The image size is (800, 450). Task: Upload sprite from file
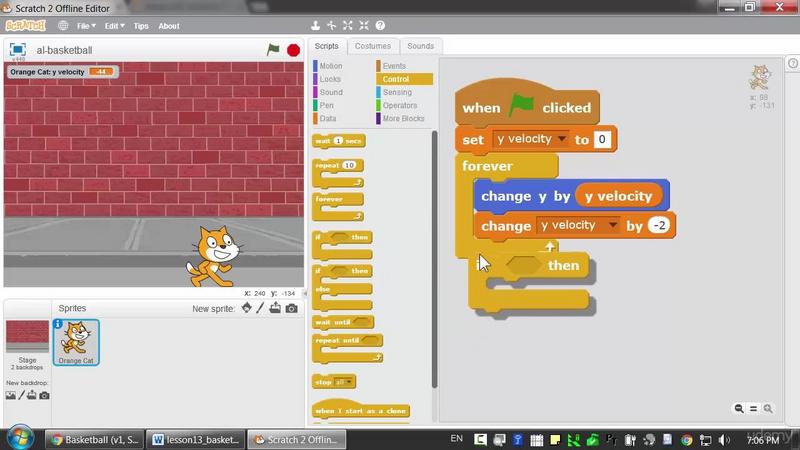point(275,308)
